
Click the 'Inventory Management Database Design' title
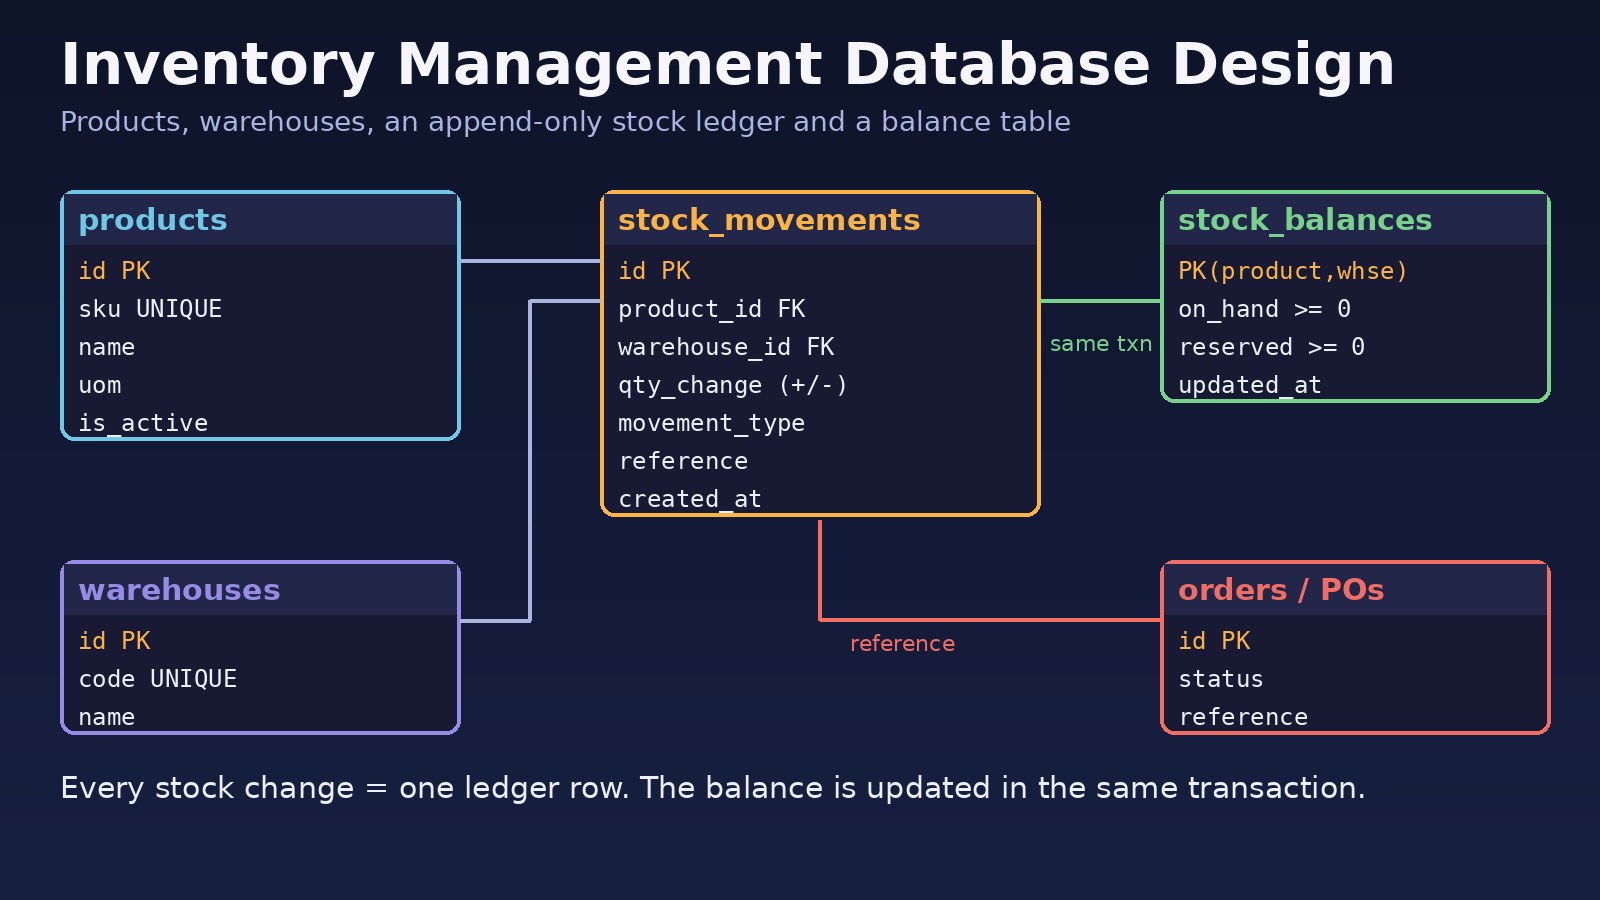pyautogui.click(x=727, y=65)
